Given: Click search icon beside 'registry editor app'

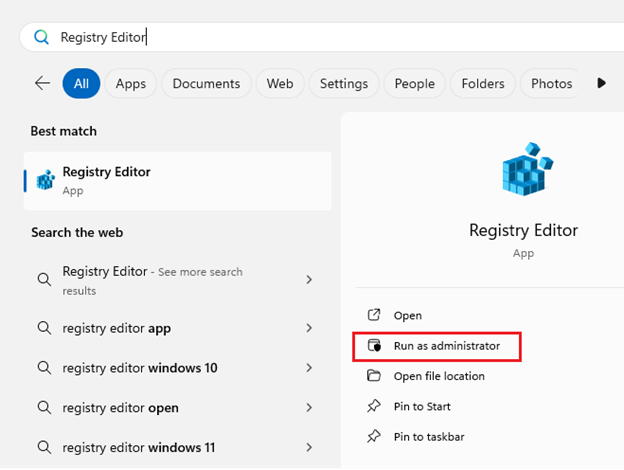Looking at the screenshot, I should point(44,328).
